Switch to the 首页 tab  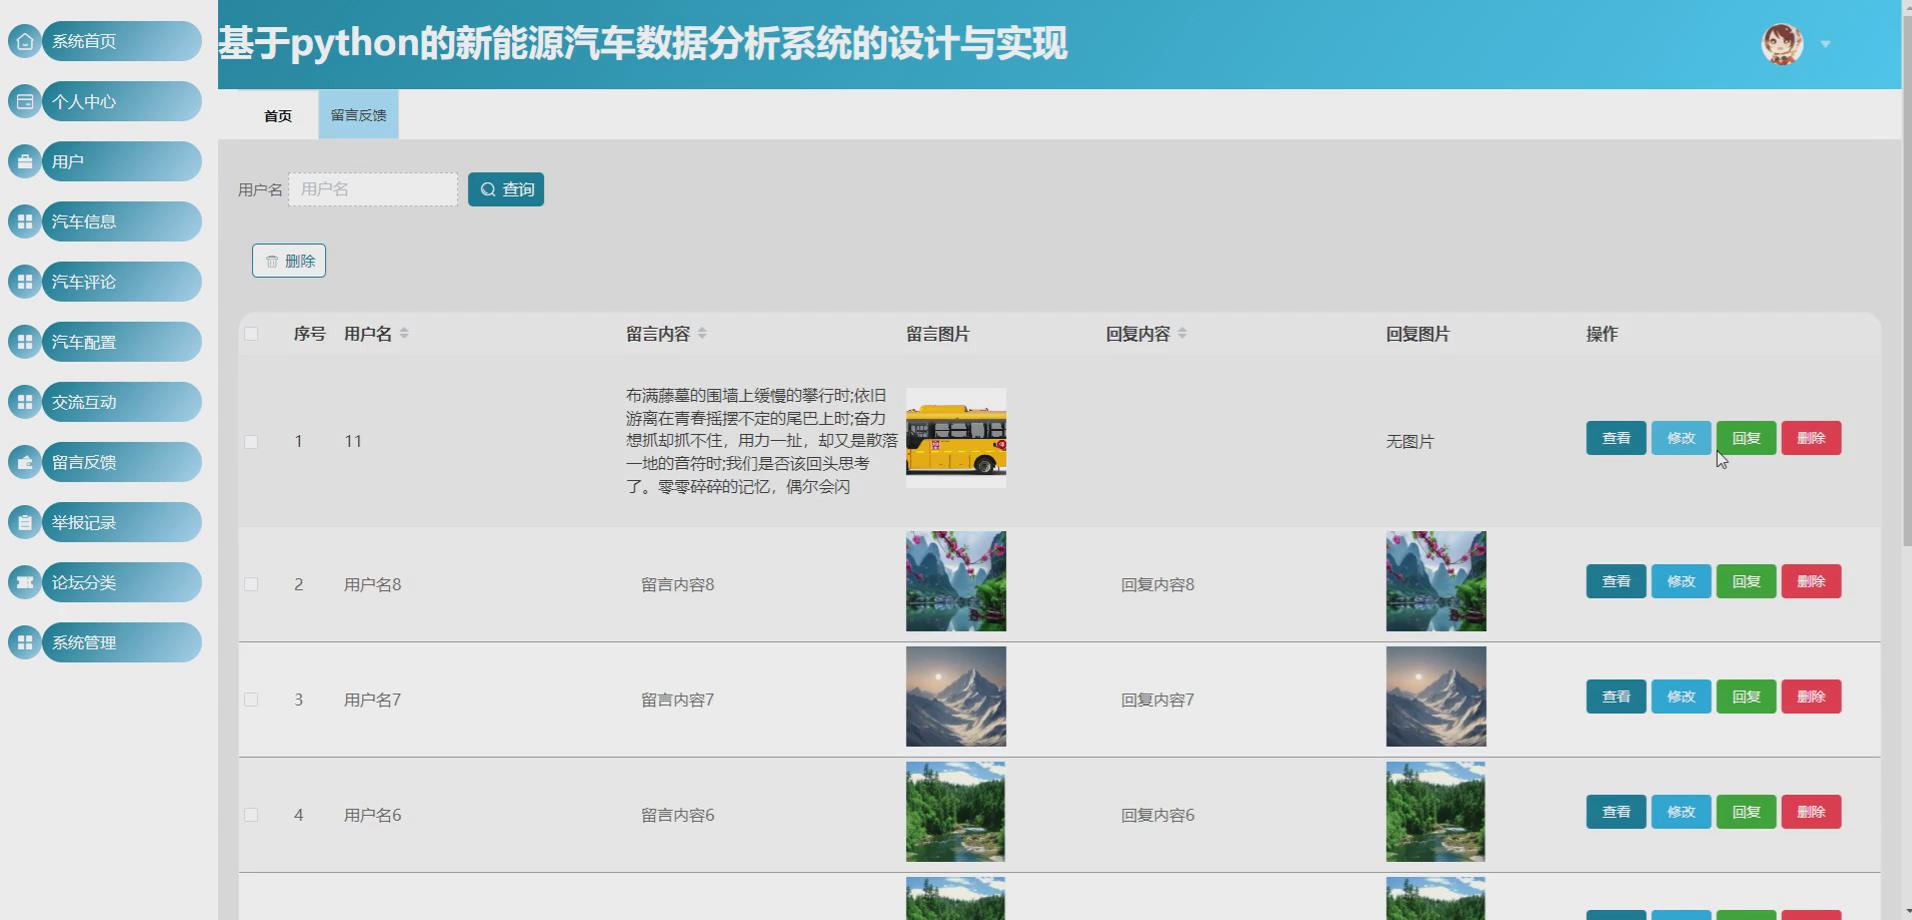[x=277, y=114]
